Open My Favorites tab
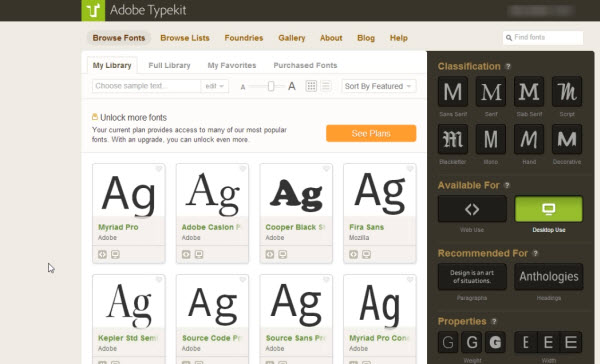 tap(232, 65)
